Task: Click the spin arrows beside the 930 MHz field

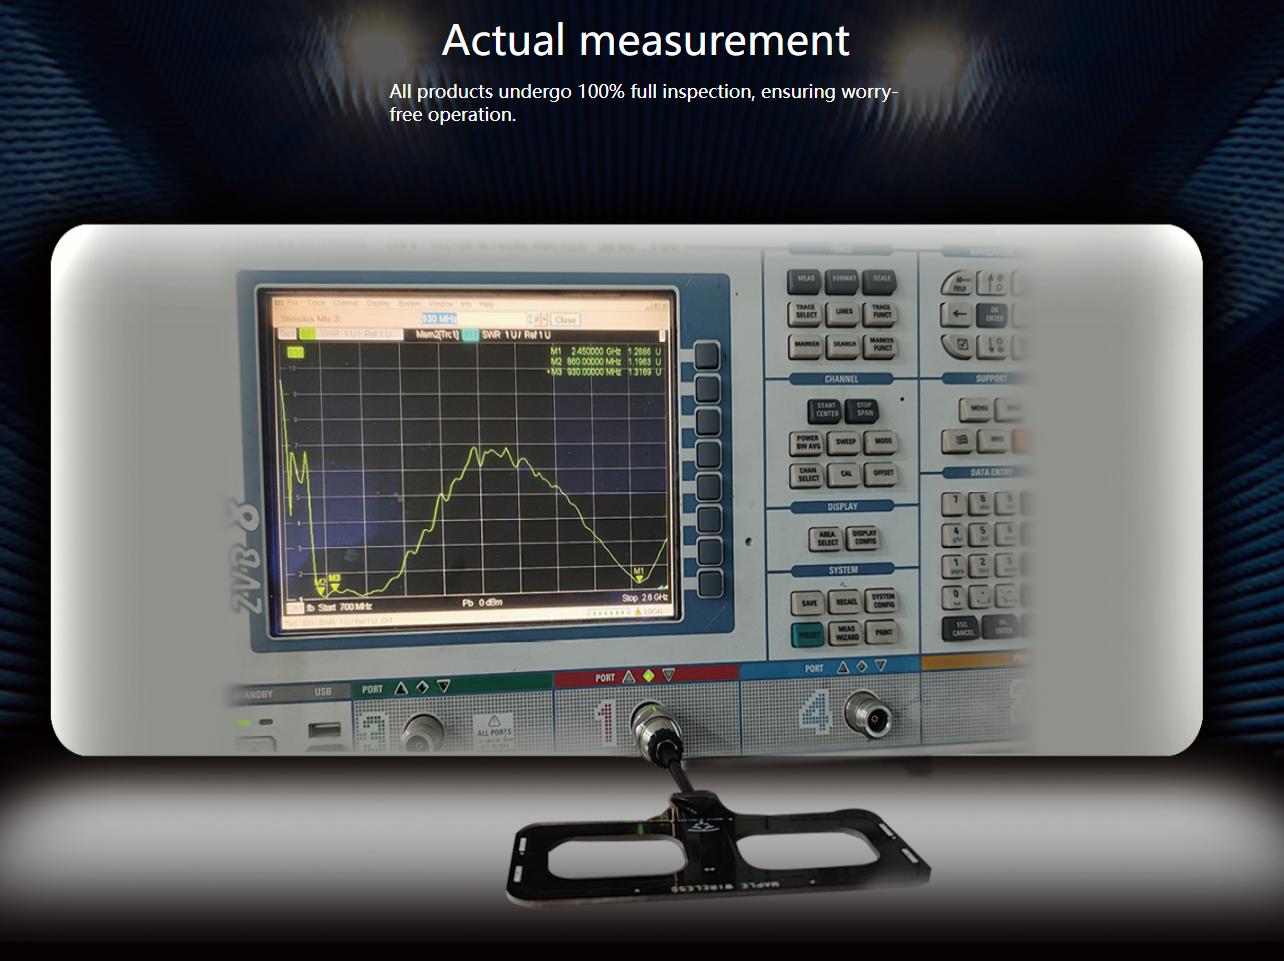Action: [532, 319]
